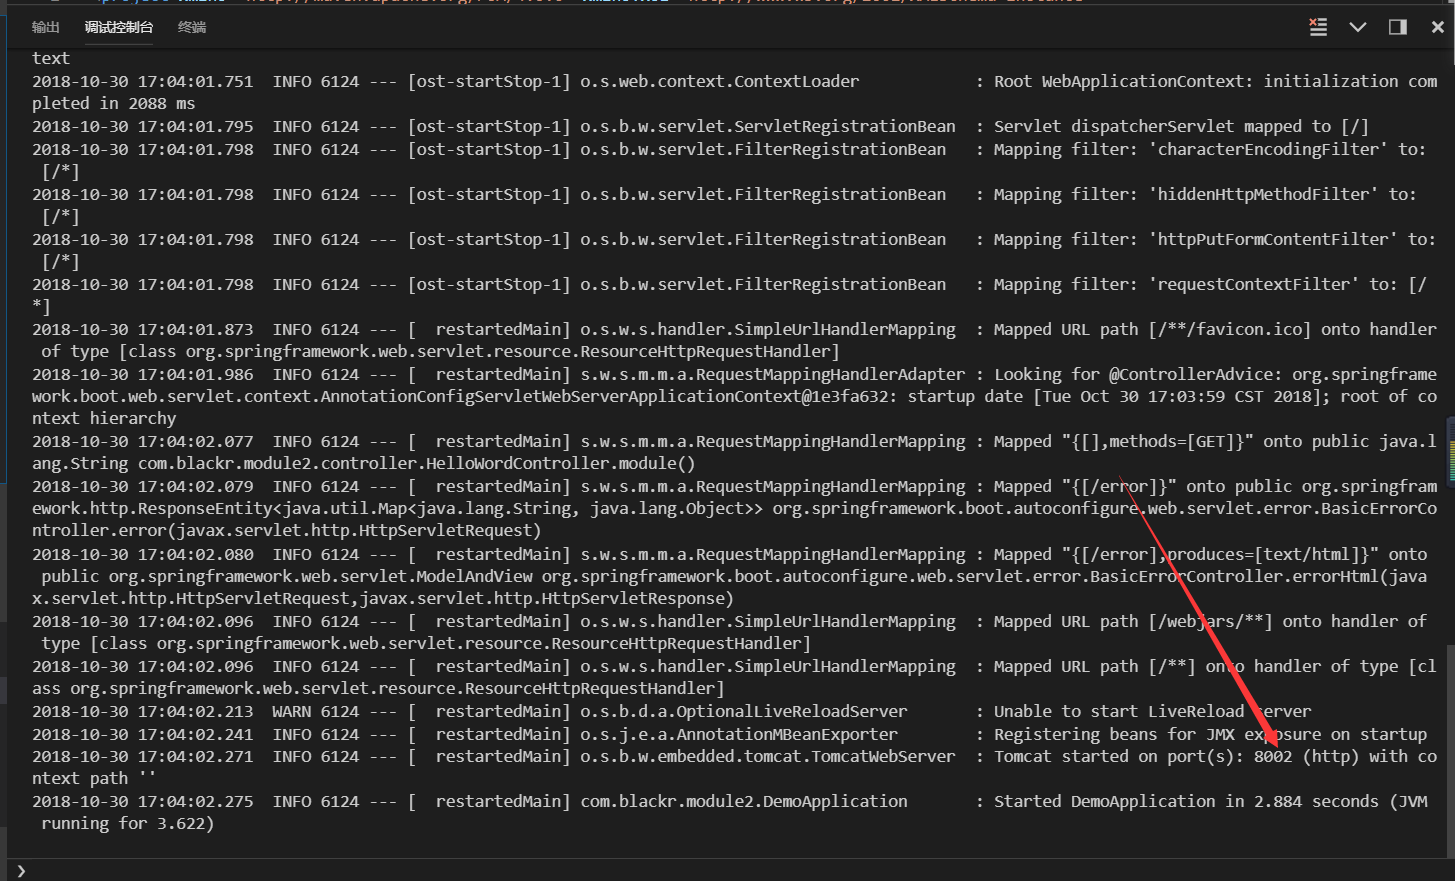Image resolution: width=1455 pixels, height=881 pixels.
Task: Select the HelloWordController mapping log line
Action: [x=700, y=441]
